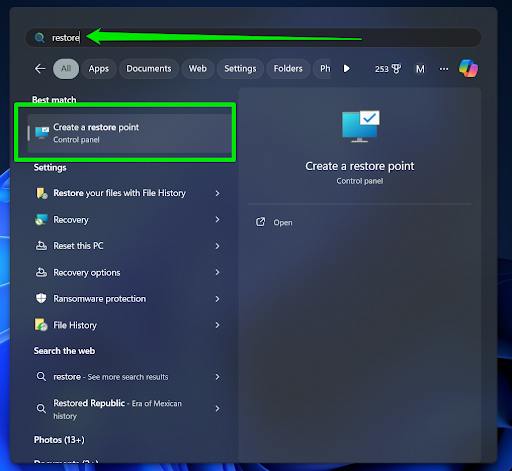
Task: Open Recovery options result
Action: [x=128, y=272]
